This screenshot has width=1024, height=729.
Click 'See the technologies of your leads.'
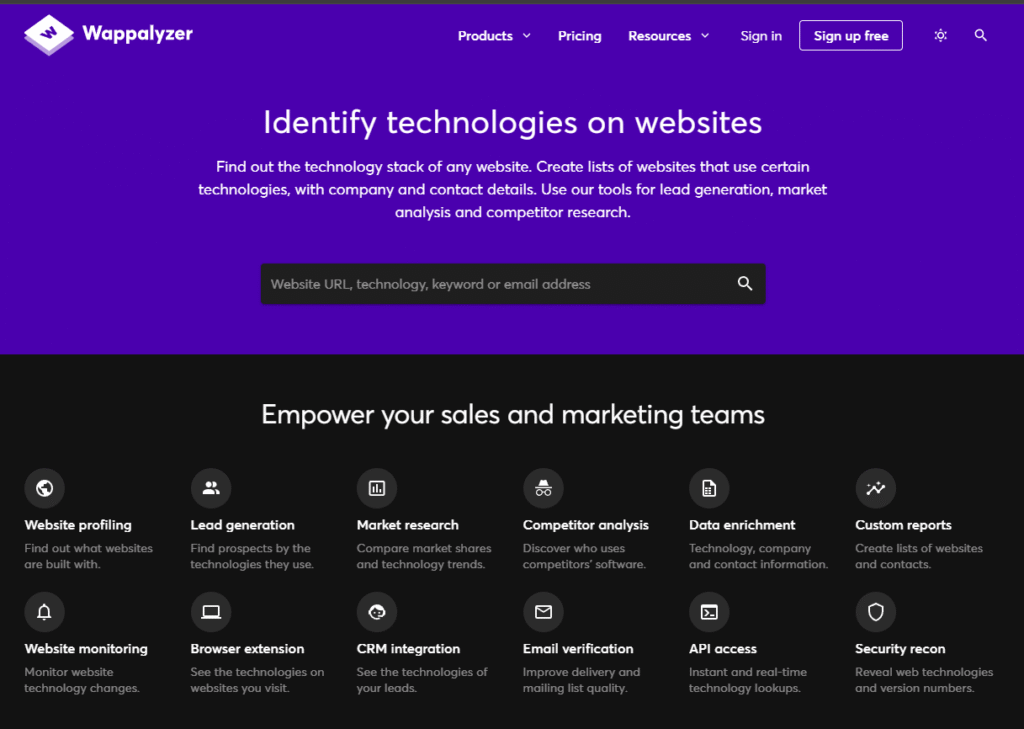pyautogui.click(x=422, y=679)
